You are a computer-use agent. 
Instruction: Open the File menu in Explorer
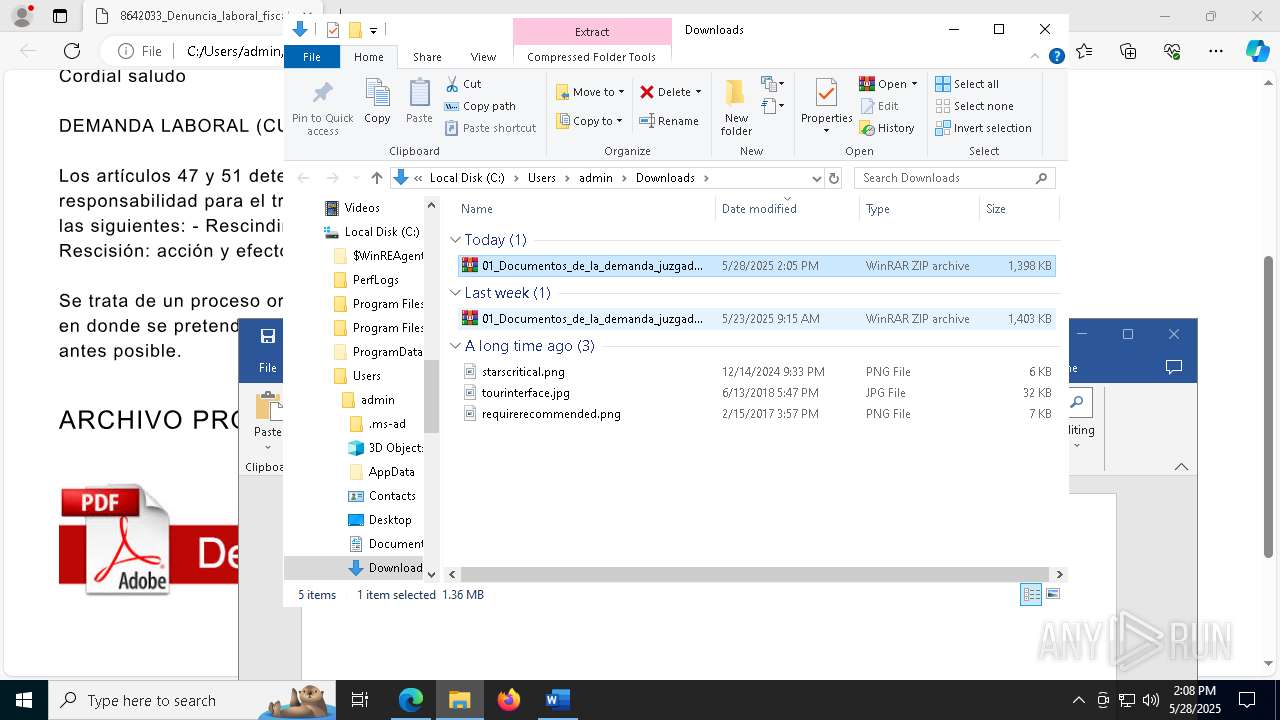(312, 57)
